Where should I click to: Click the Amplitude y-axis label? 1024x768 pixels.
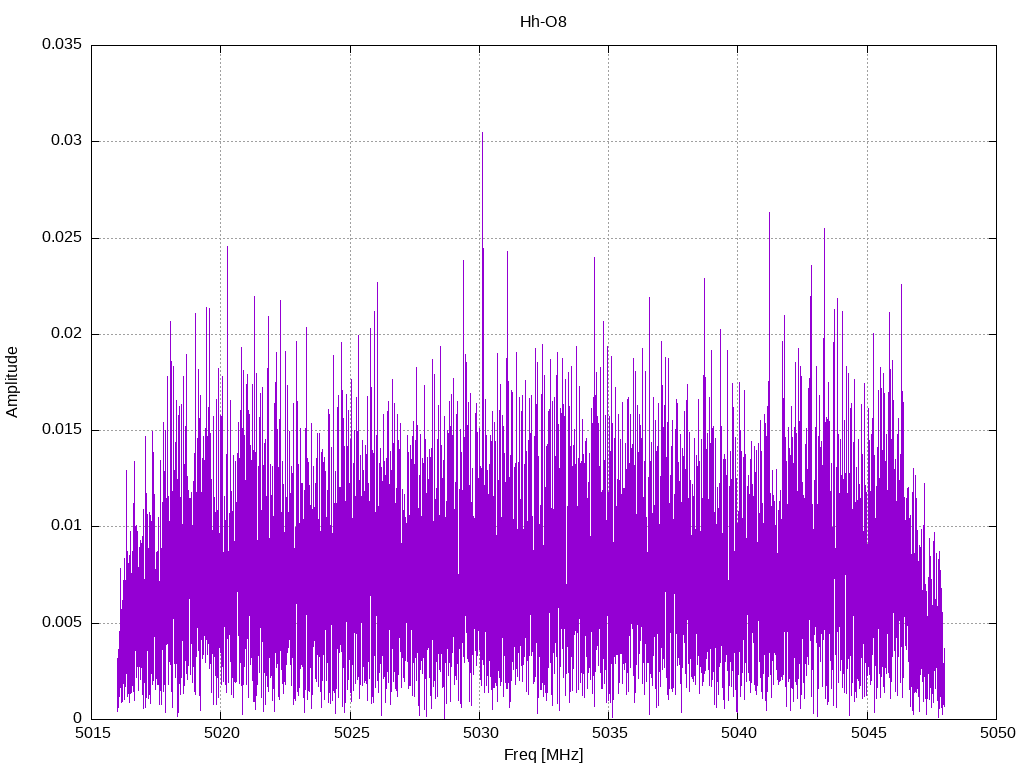click(x=12, y=381)
